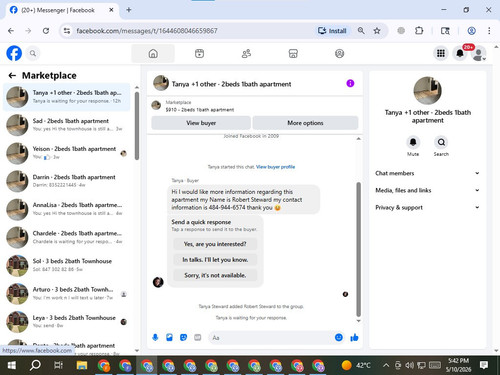This screenshot has height=375, width=500.
Task: Install the Facebook app button
Action: coord(332,31)
